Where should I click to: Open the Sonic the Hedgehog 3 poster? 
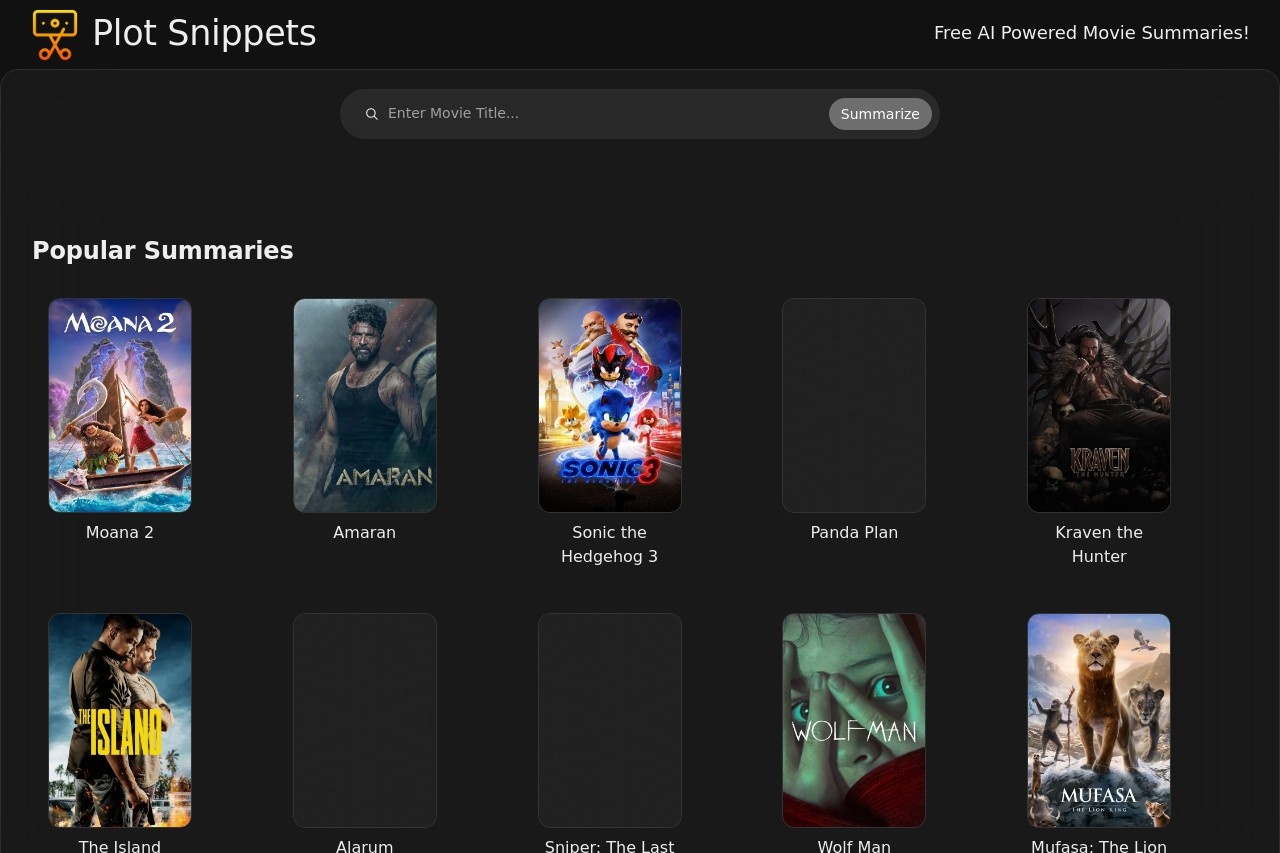610,405
